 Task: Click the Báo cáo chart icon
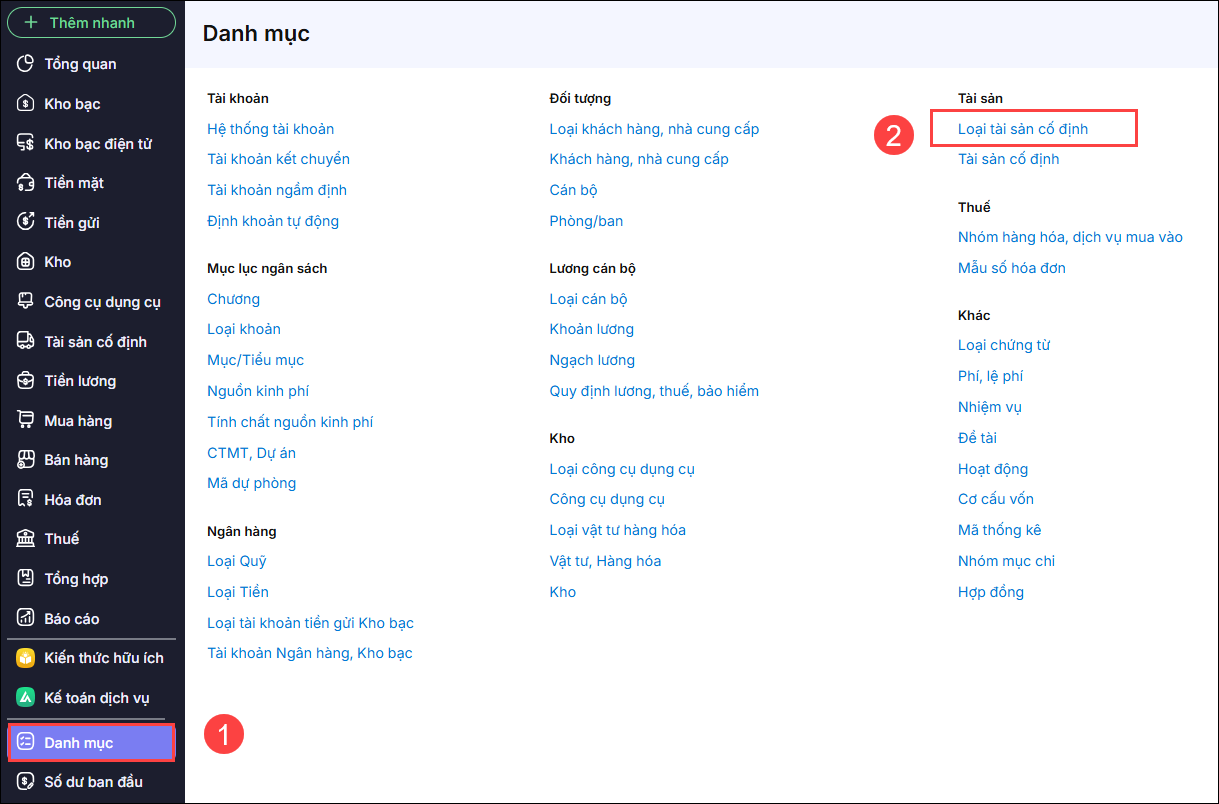(26, 619)
